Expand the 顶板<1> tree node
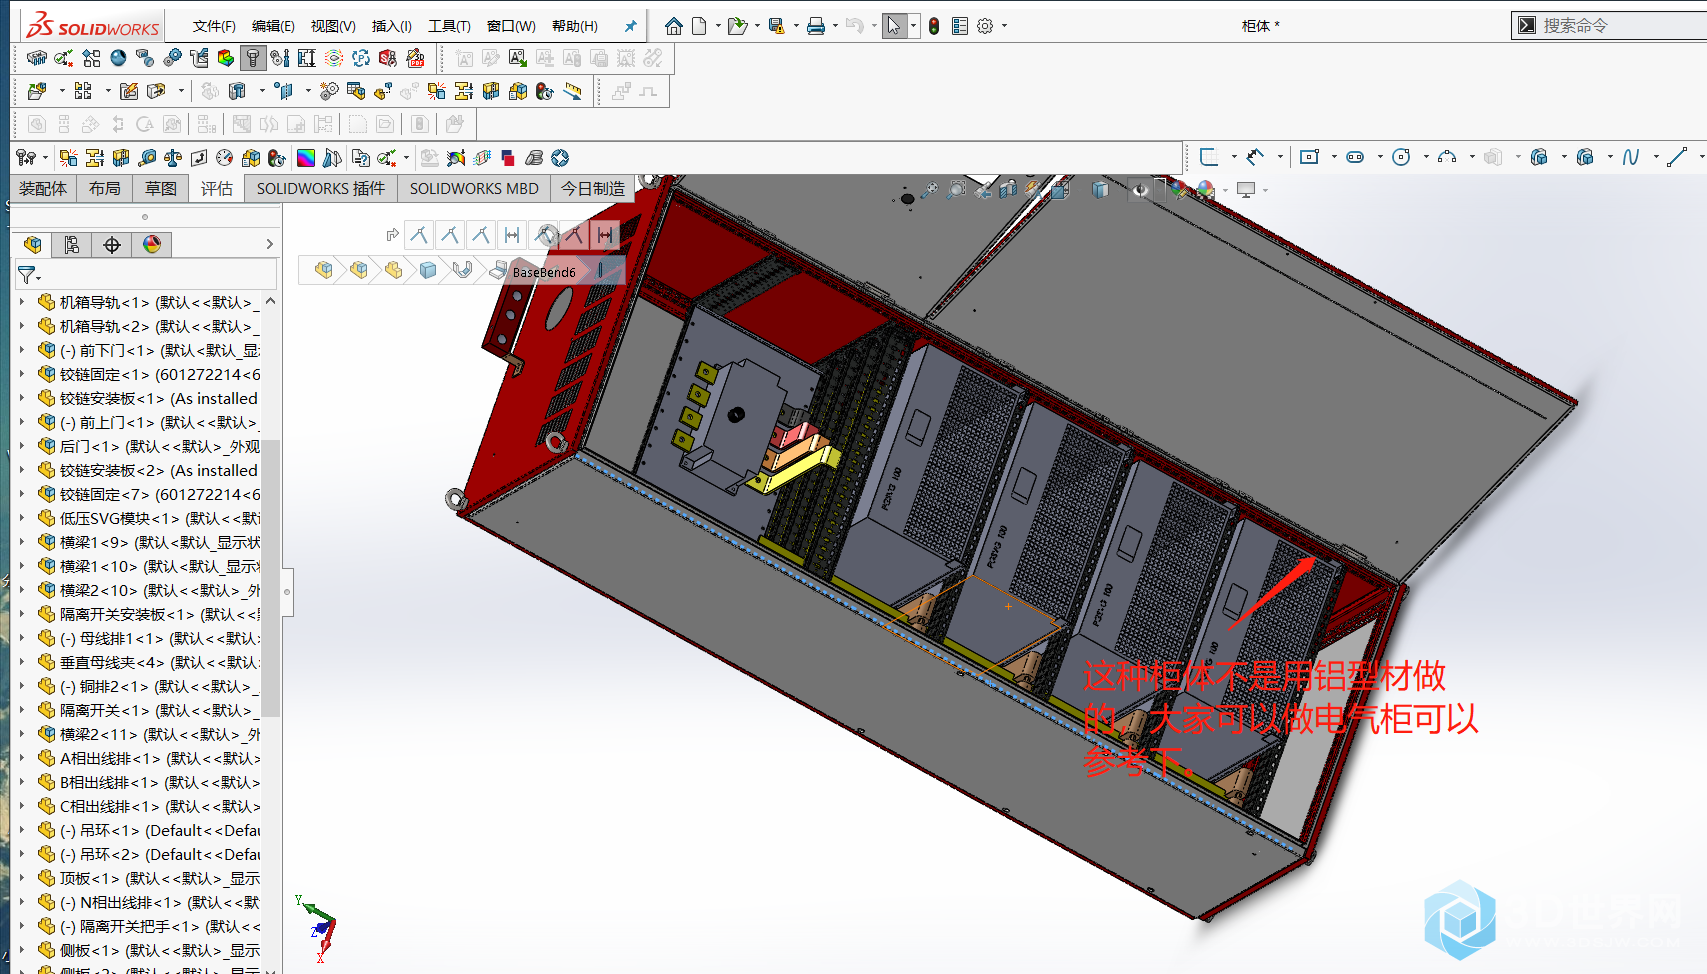 (x=22, y=877)
